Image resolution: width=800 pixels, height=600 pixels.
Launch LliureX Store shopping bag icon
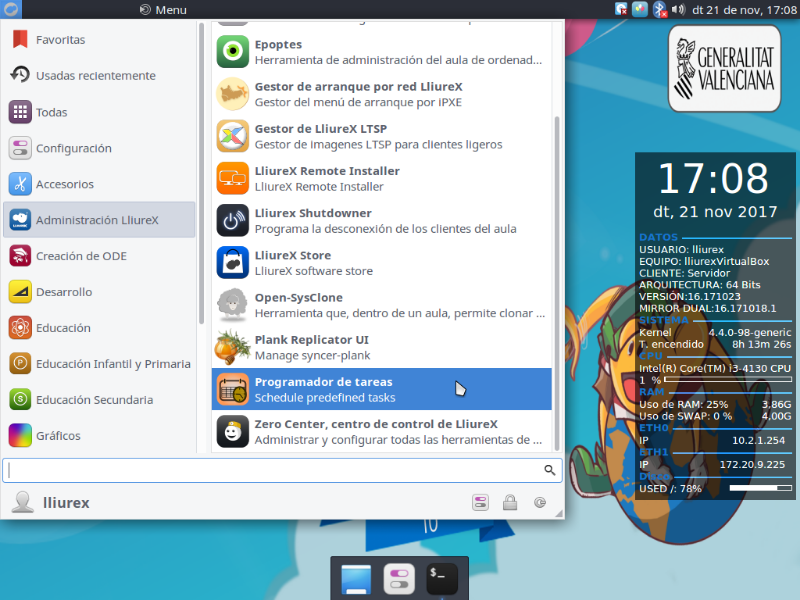[233, 263]
